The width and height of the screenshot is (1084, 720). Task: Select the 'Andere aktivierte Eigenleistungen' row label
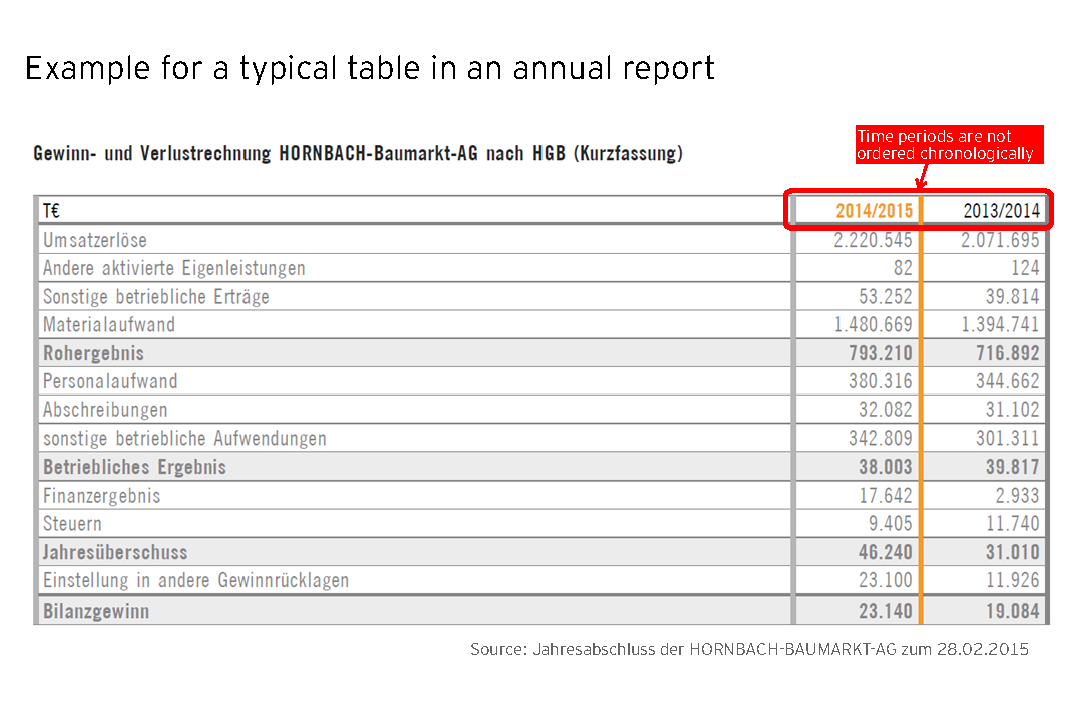(x=174, y=268)
